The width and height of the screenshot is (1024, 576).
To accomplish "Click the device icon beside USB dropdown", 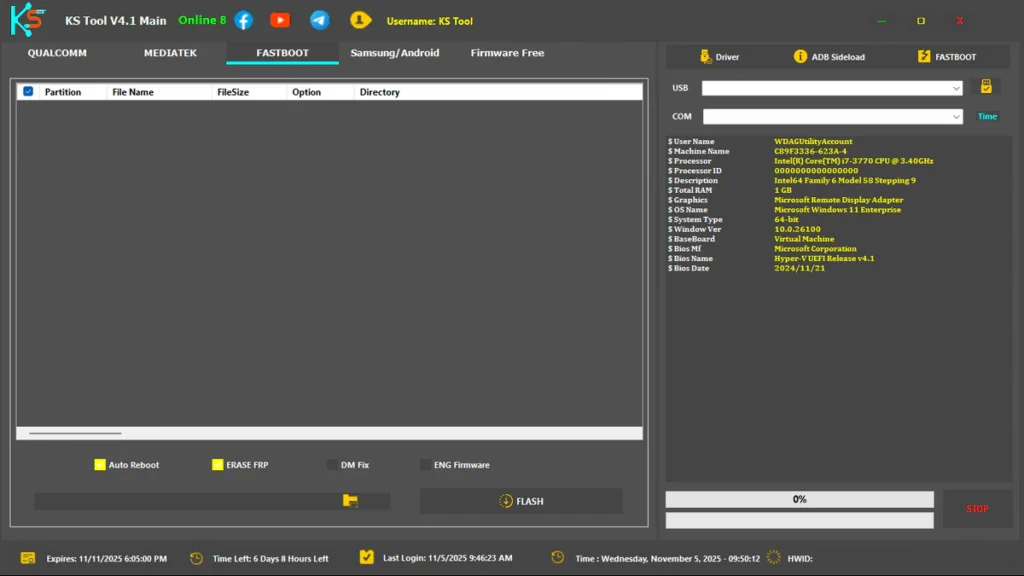I will pos(985,88).
